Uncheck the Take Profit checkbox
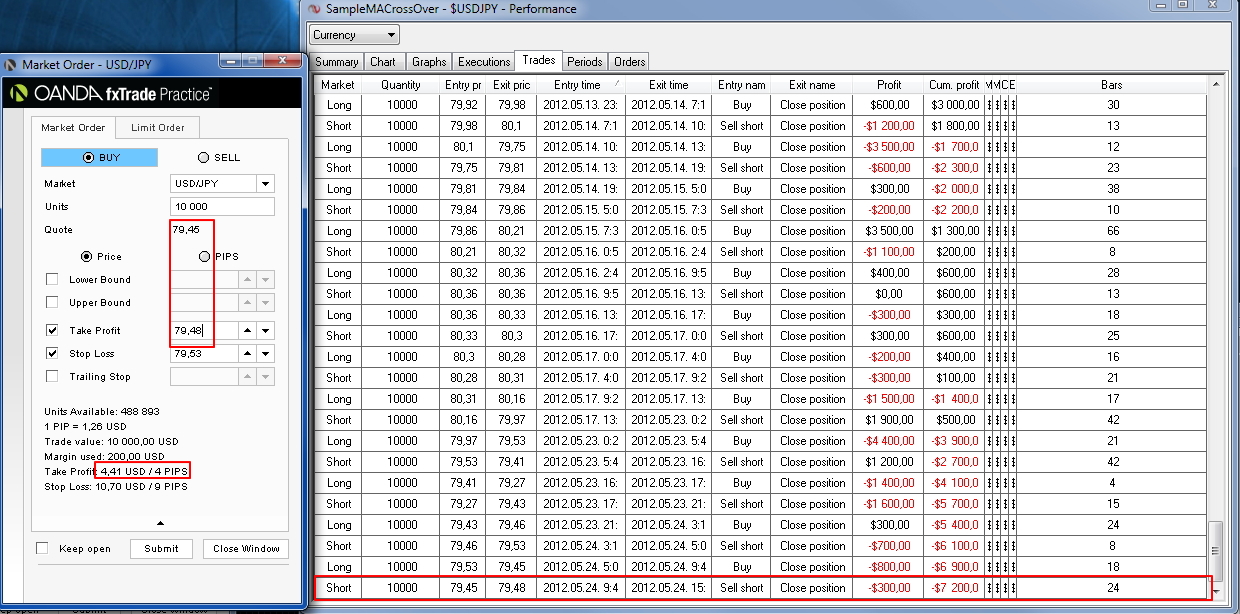This screenshot has width=1240, height=614. (x=52, y=330)
